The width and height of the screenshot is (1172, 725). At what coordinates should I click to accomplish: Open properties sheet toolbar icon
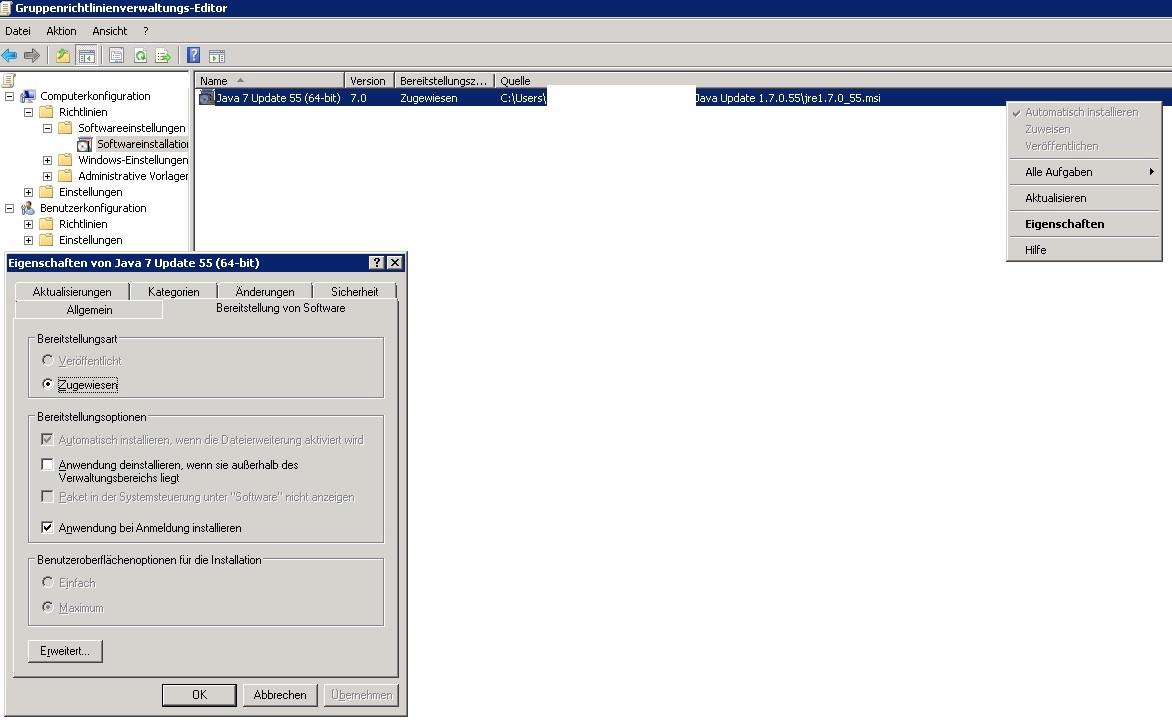tap(117, 55)
